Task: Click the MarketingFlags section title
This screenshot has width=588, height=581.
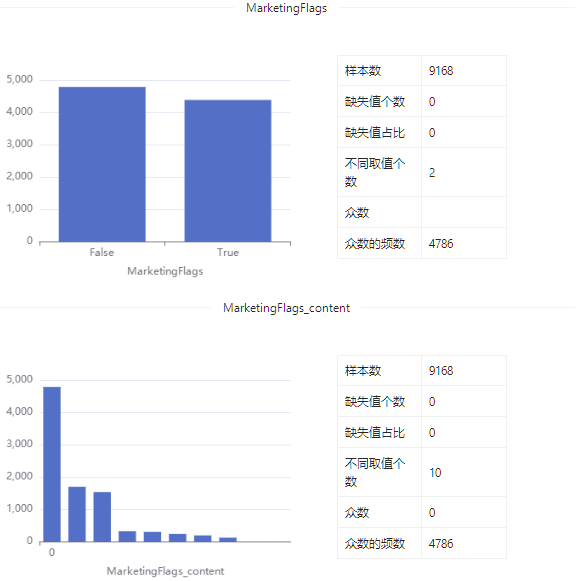Action: point(286,8)
